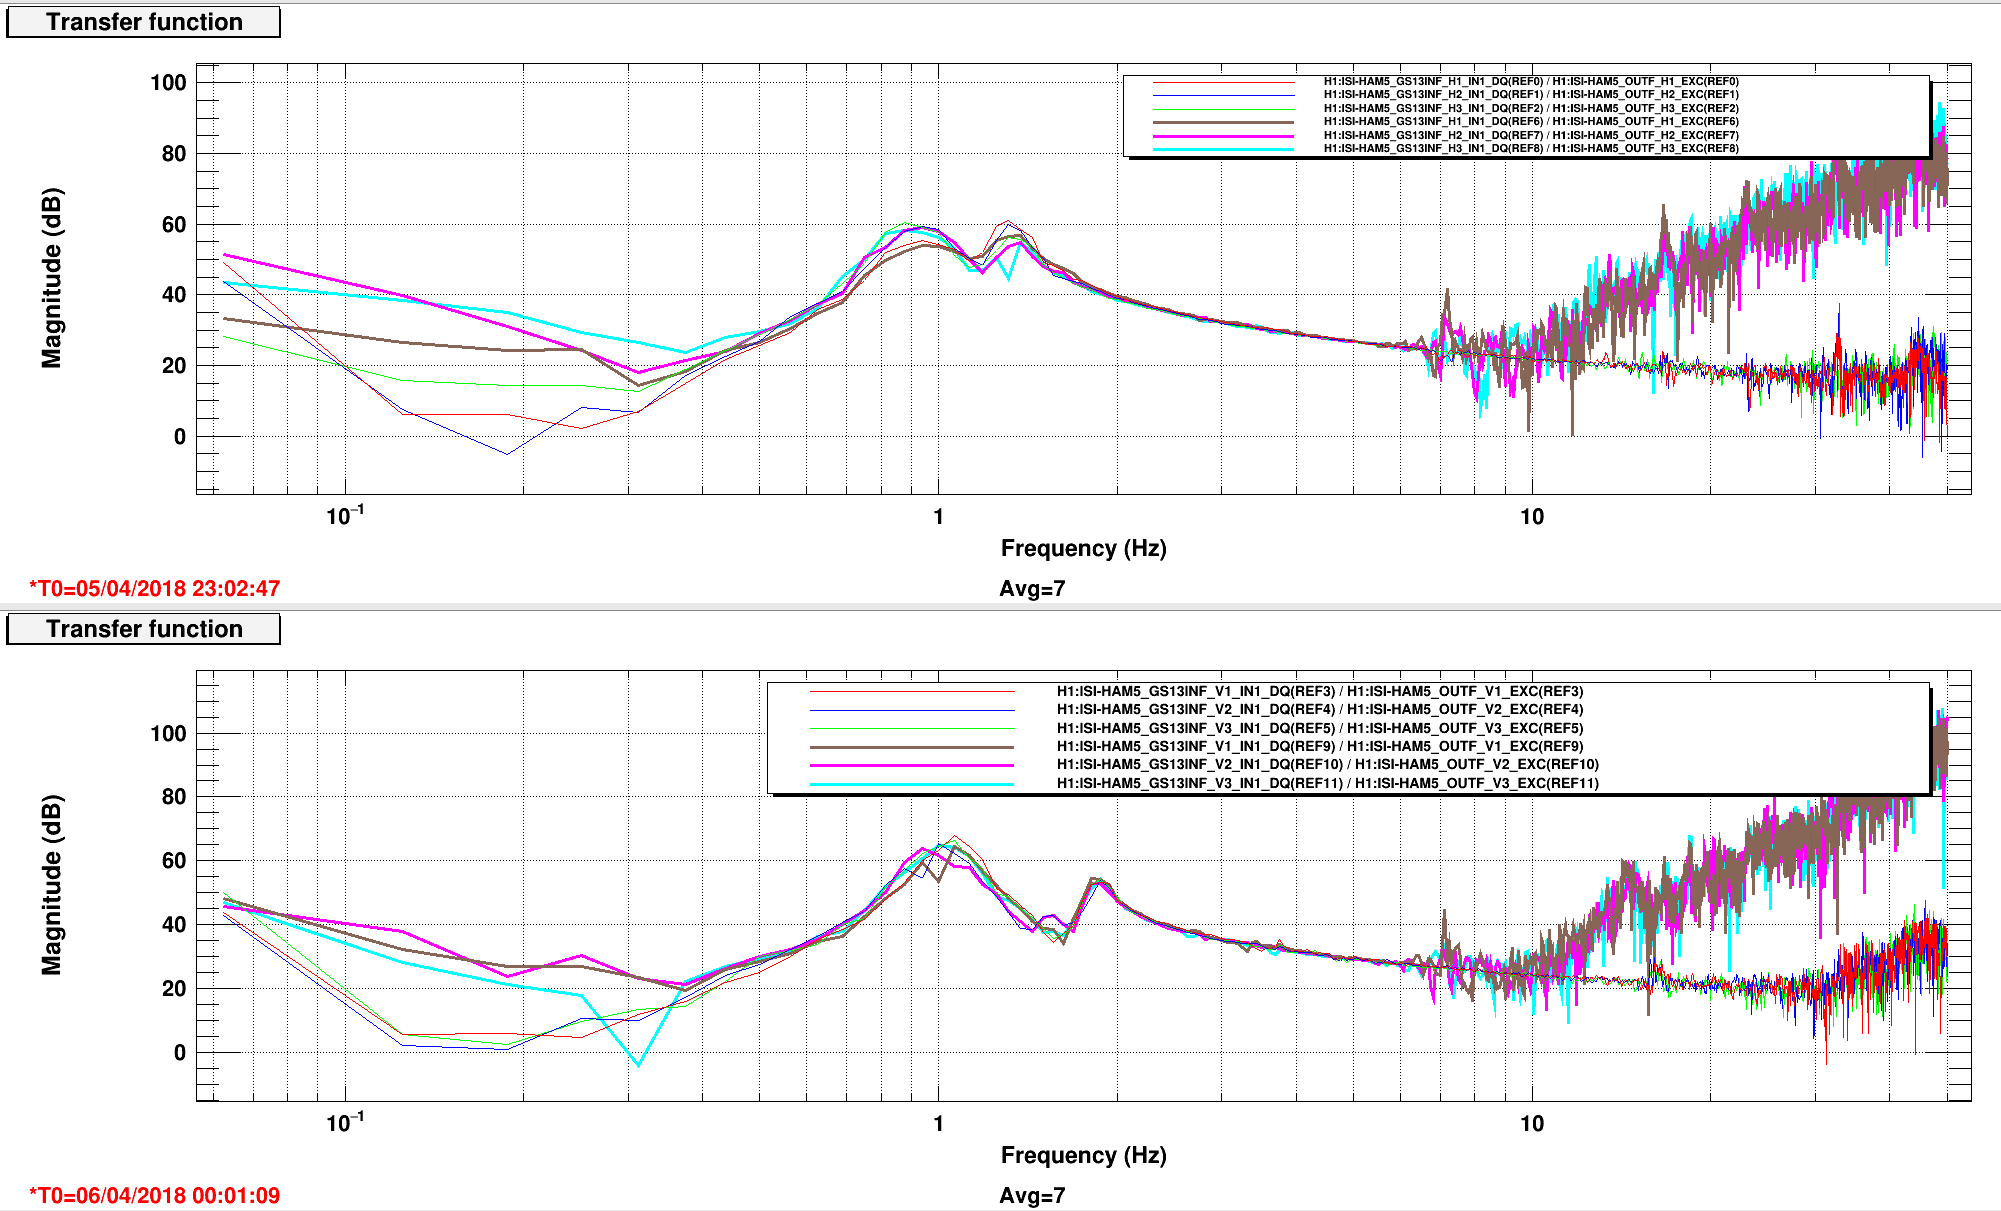The width and height of the screenshot is (2001, 1211).
Task: Click the top plot's Magnitude (dB) axis label
Action: 51,278
